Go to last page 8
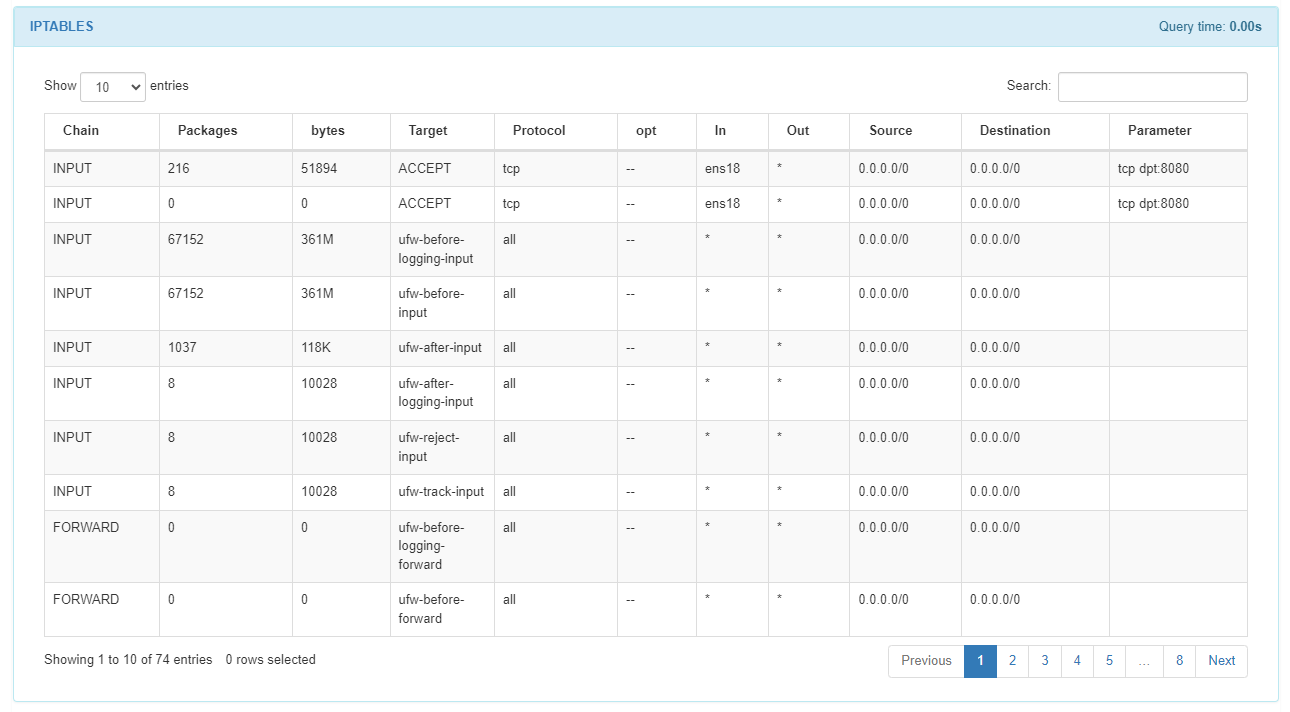Screen dimensions: 1290x712 [x=1179, y=661]
